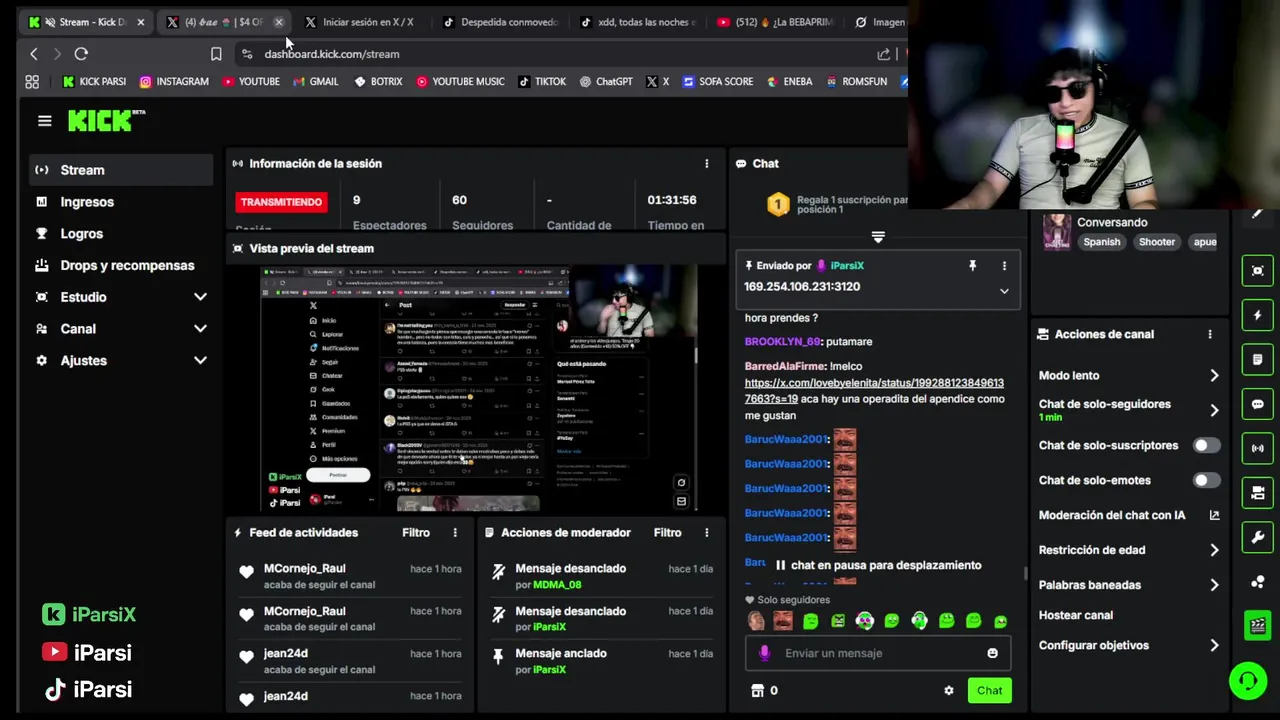
Task: Reload the page in the browser
Action: tap(81, 54)
